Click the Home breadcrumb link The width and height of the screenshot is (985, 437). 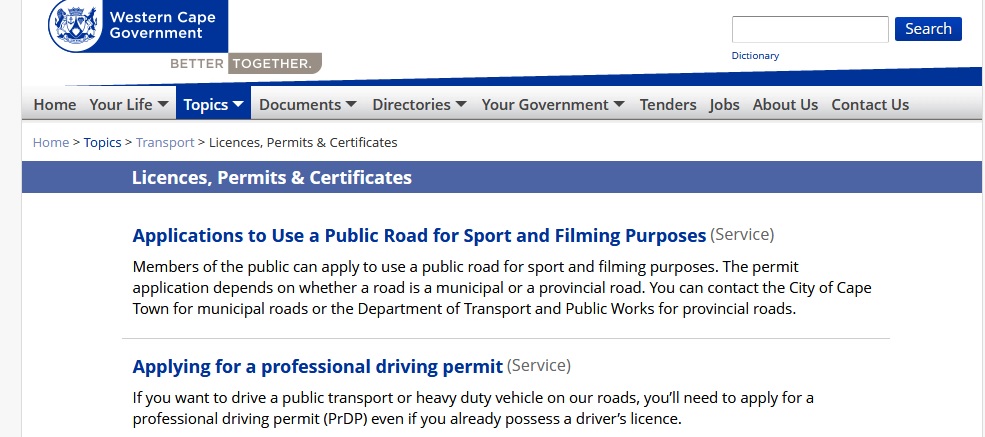tap(51, 142)
